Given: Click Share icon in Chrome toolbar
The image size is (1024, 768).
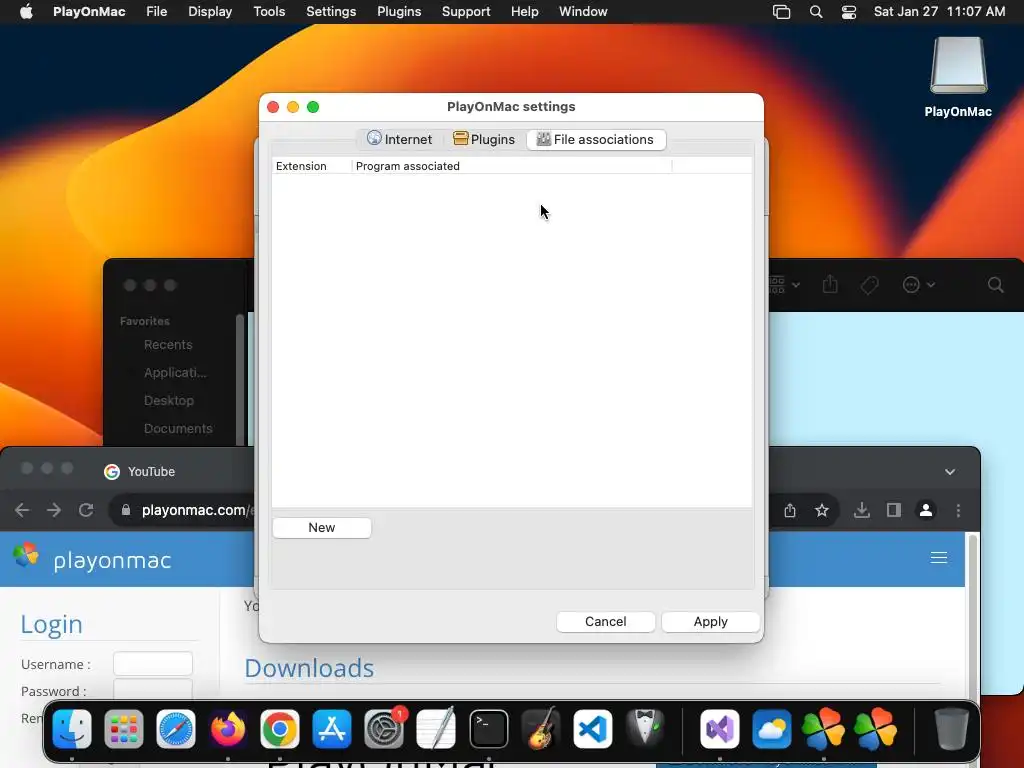Looking at the screenshot, I should [x=790, y=510].
